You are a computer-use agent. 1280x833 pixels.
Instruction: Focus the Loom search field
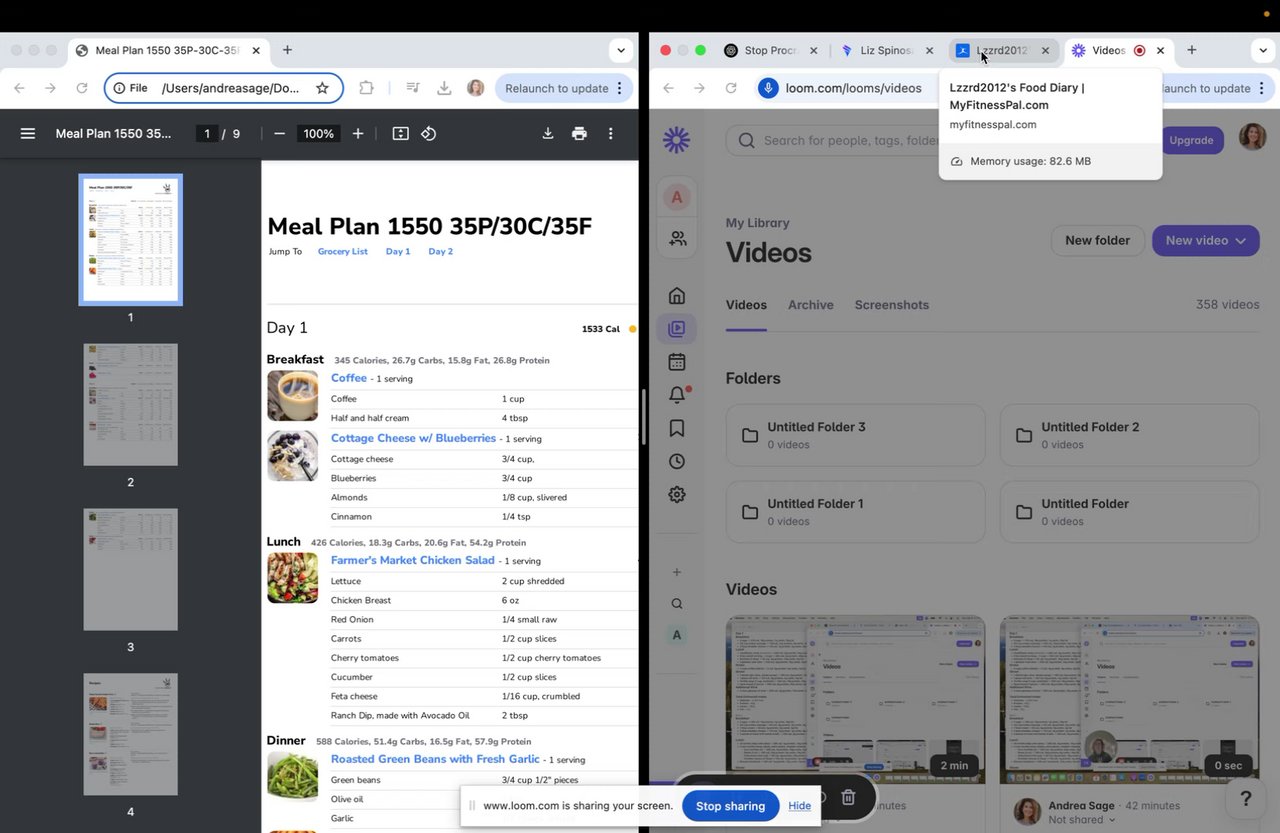840,140
